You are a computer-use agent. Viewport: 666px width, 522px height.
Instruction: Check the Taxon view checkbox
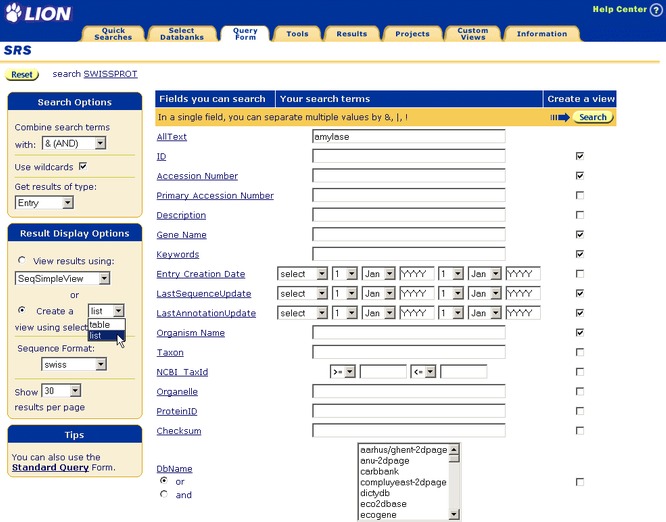(x=580, y=352)
